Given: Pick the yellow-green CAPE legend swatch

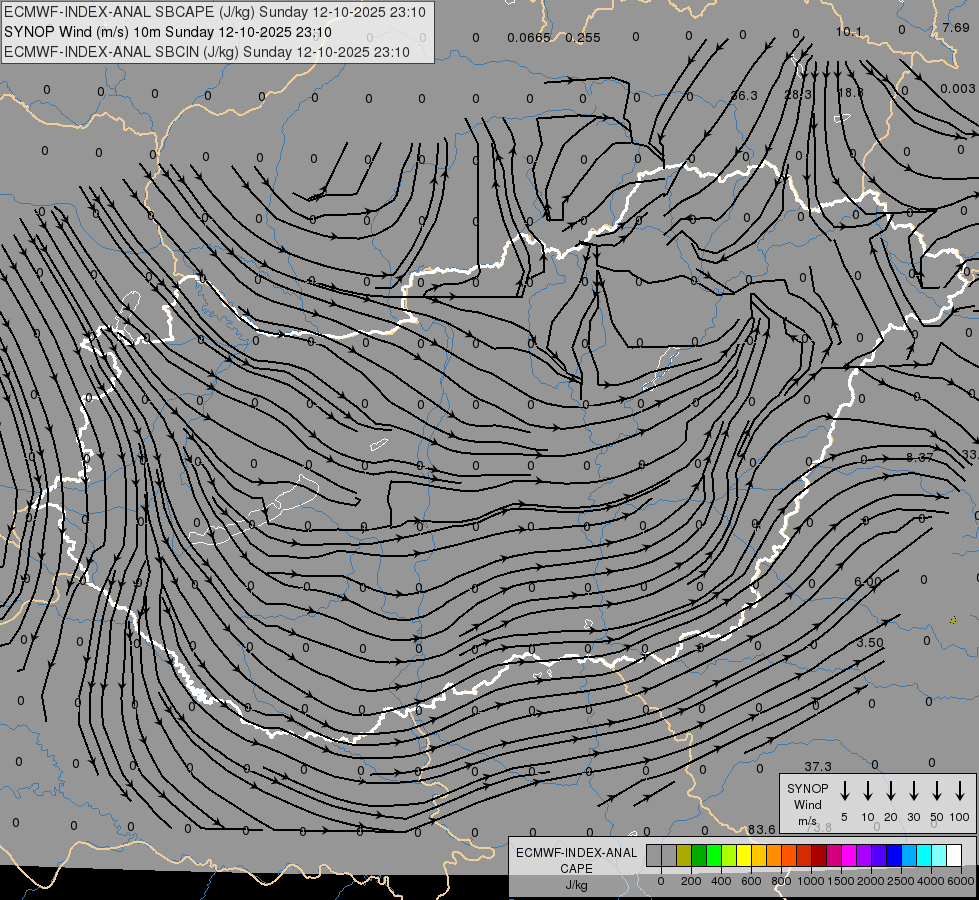Looking at the screenshot, I should click(x=729, y=855).
